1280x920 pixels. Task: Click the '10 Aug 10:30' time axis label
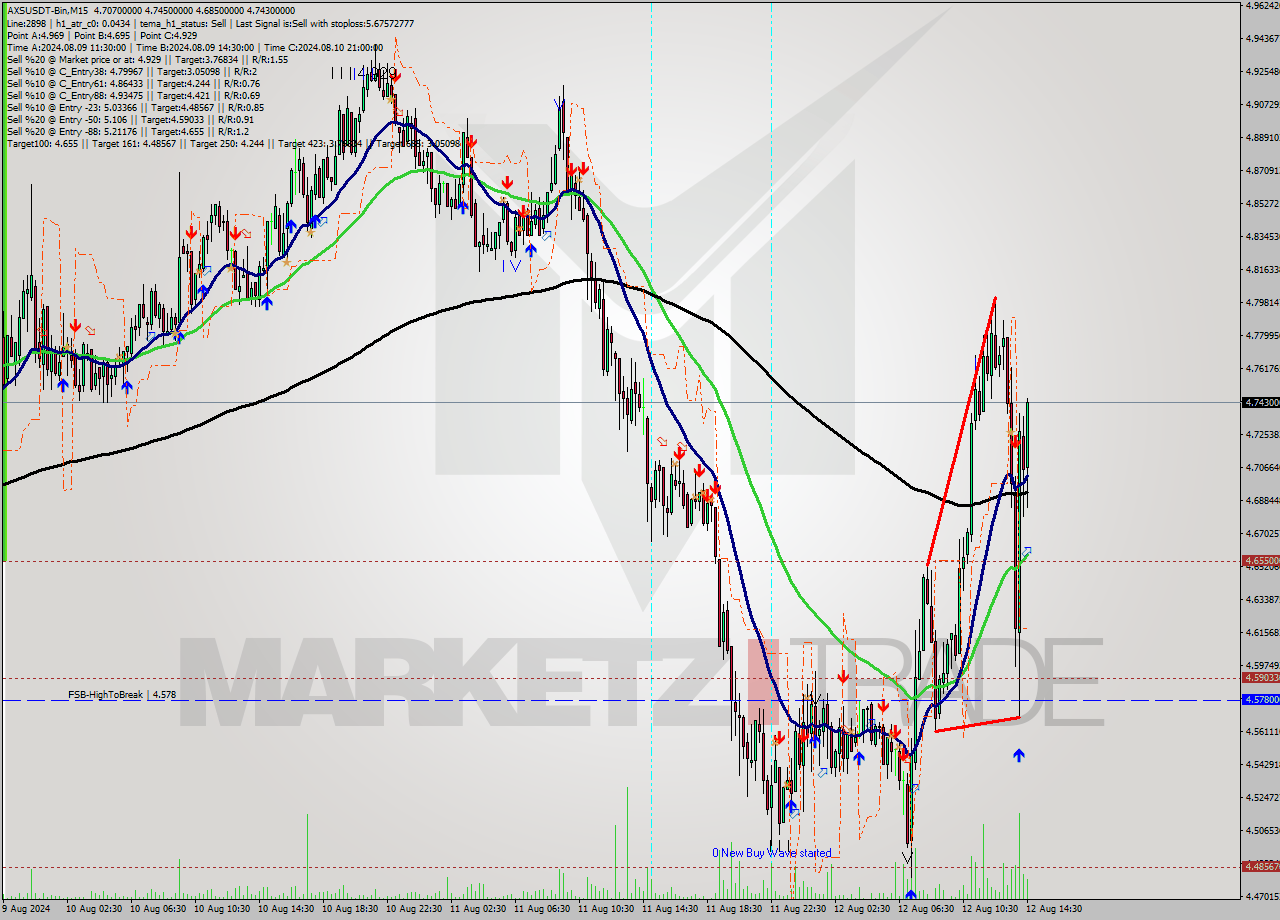(222, 909)
